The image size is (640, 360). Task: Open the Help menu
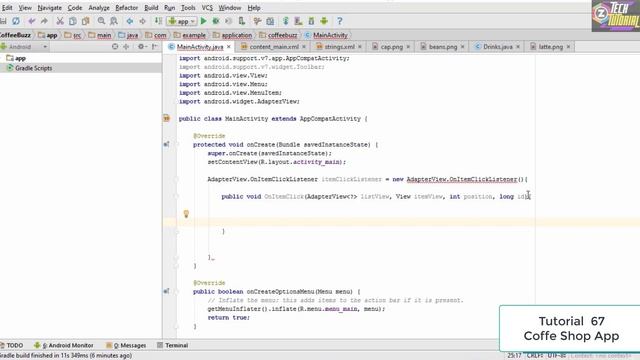pos(254,8)
